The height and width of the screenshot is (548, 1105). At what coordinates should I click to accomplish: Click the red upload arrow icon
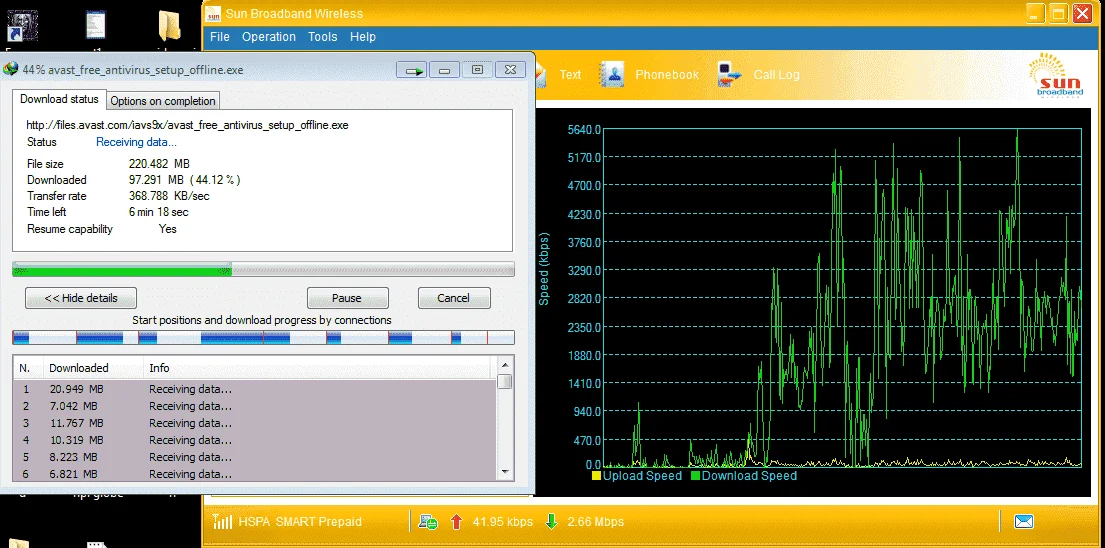point(457,522)
